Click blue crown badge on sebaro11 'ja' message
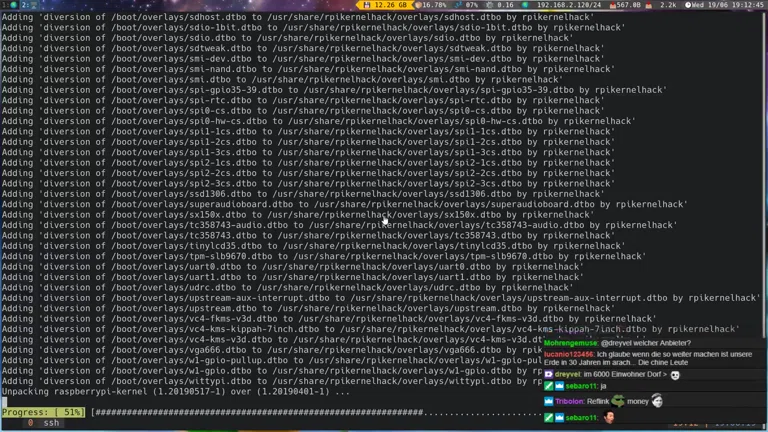This screenshot has height=432, width=768. (559, 386)
